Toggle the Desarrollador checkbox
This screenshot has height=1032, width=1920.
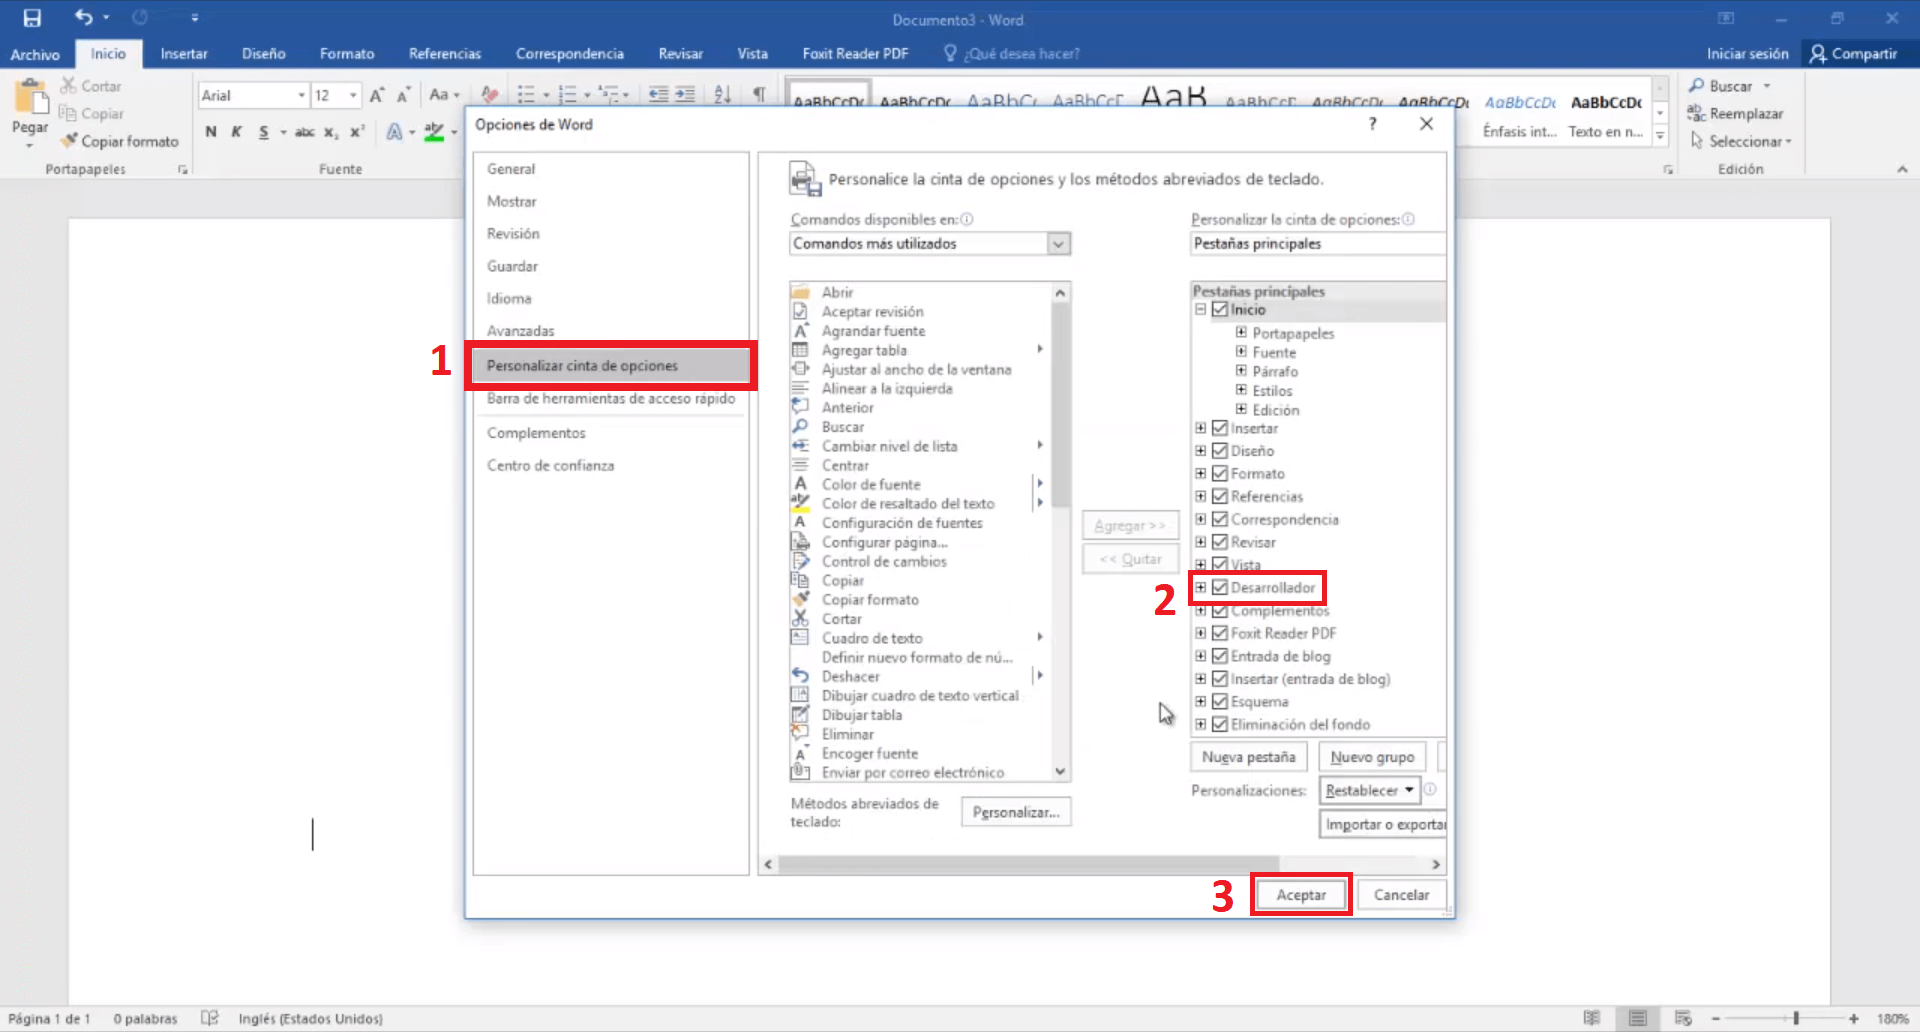point(1219,587)
